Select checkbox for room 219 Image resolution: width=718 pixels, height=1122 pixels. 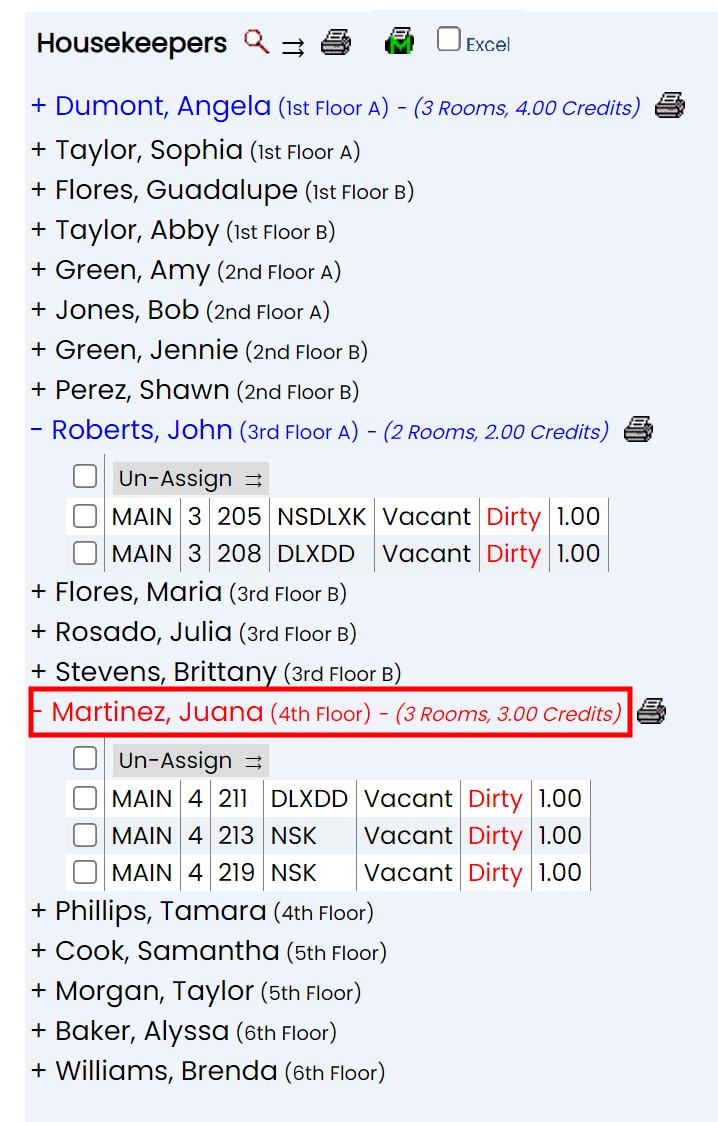click(85, 872)
